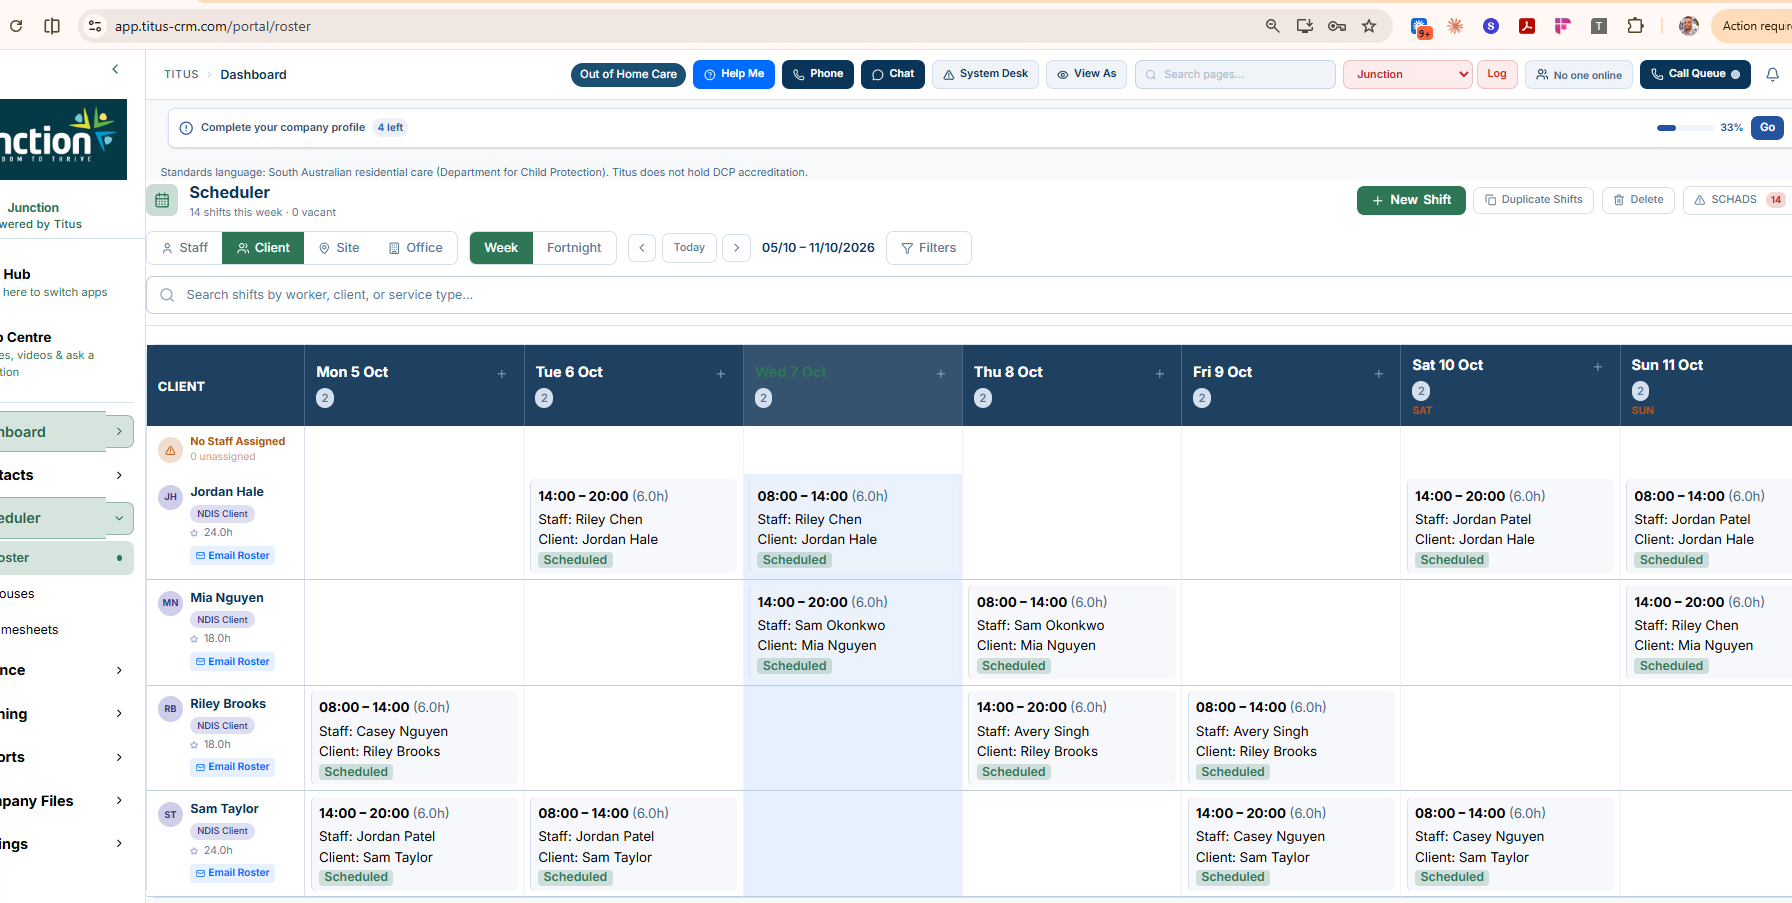The width and height of the screenshot is (1792, 903).
Task: Expand the Company Files sidebar section
Action: pos(119,801)
